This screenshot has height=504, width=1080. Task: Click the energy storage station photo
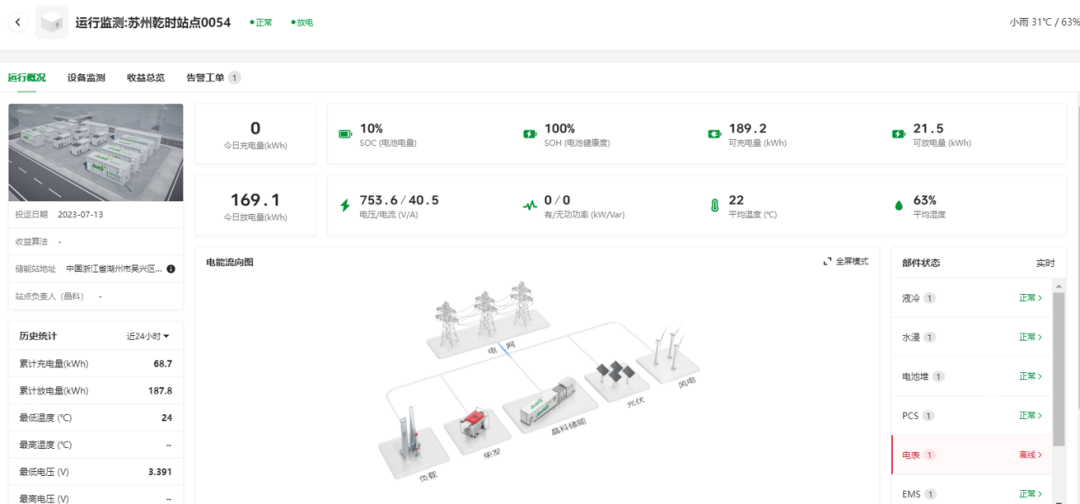[96, 153]
